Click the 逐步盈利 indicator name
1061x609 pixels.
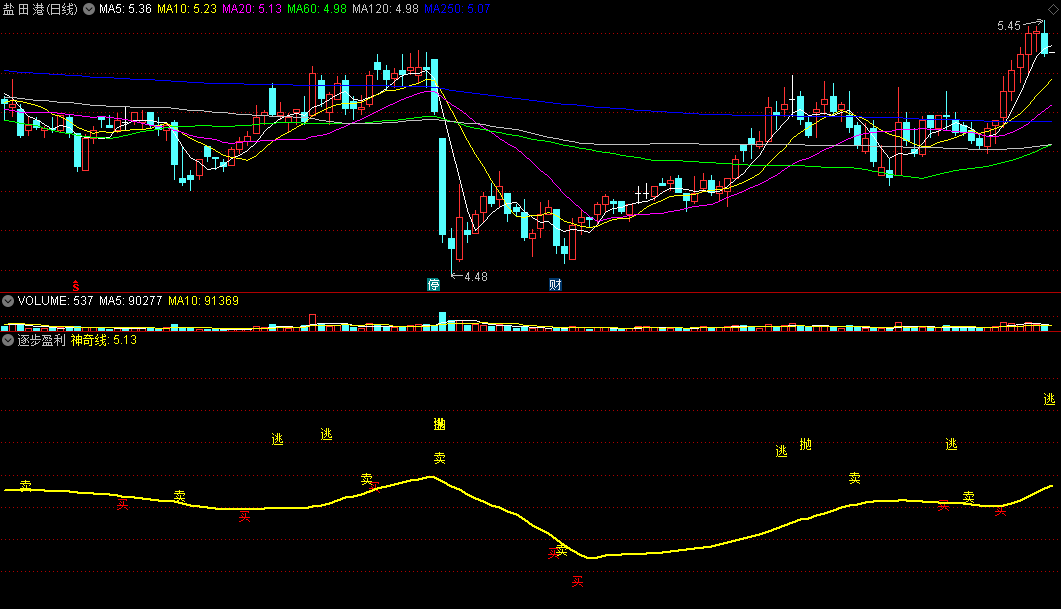(41, 340)
